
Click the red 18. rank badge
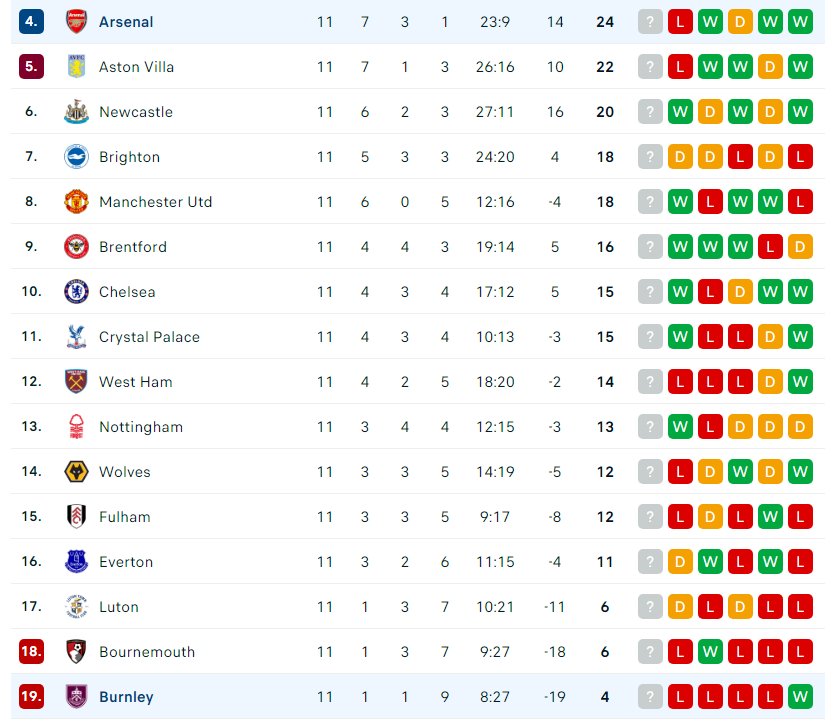(31, 651)
